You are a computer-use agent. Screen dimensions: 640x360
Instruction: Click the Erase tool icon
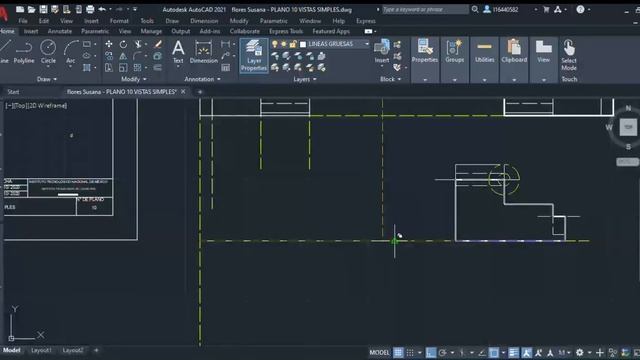[x=158, y=44]
